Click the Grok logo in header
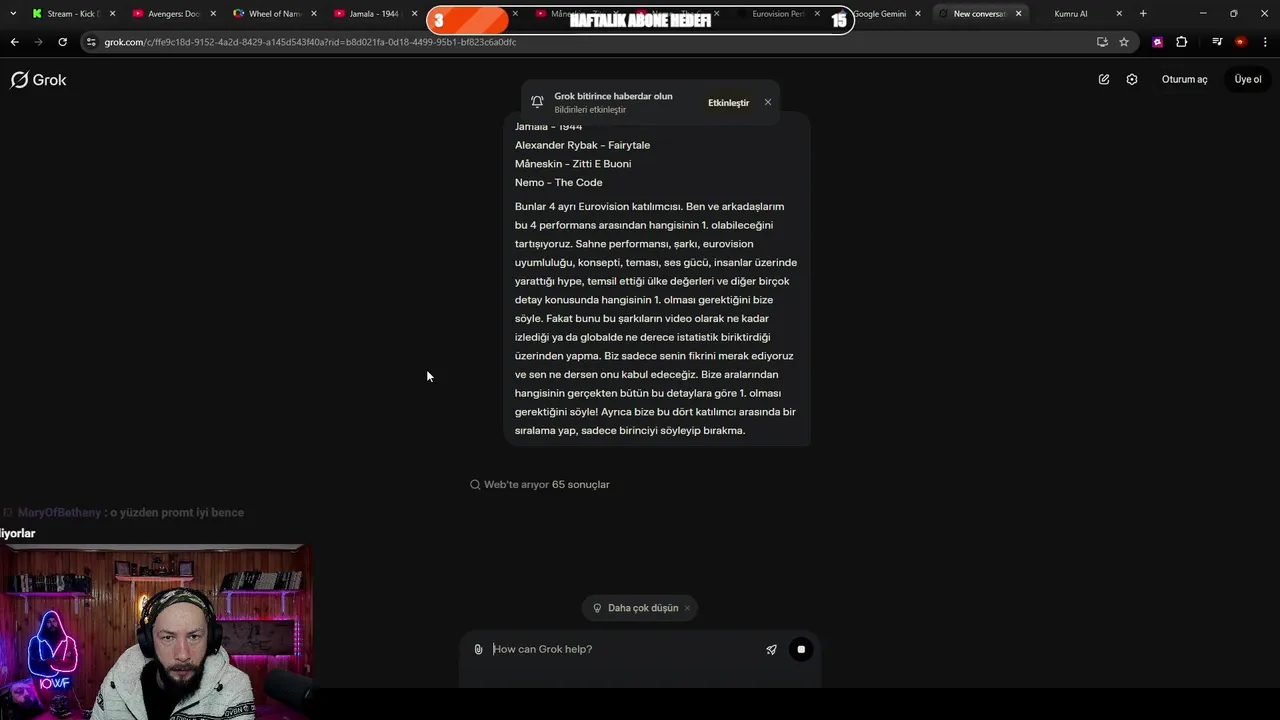Screen dimensions: 1280x720 [38, 80]
